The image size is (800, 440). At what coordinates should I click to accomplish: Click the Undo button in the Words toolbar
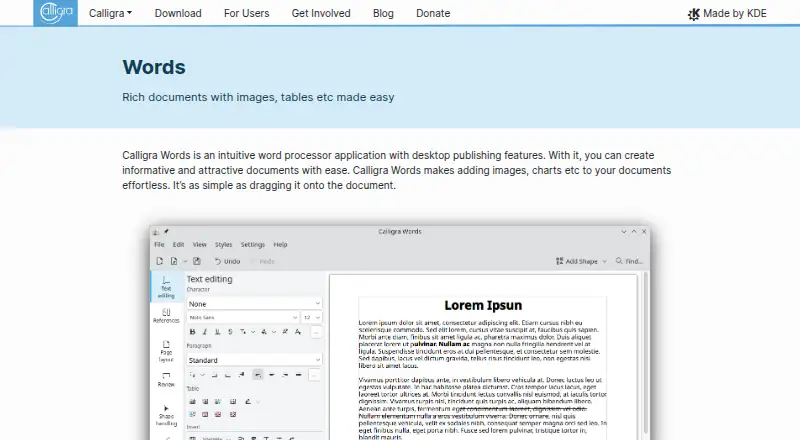(228, 261)
